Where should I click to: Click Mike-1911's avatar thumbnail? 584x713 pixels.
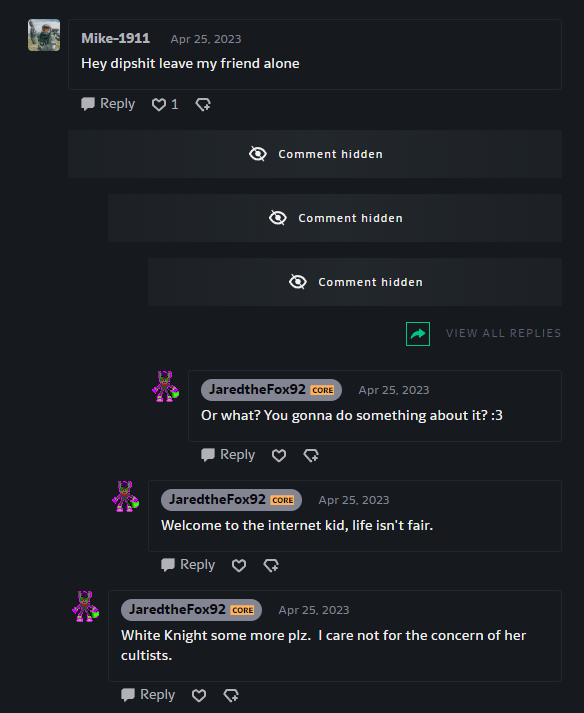pyautogui.click(x=44, y=35)
